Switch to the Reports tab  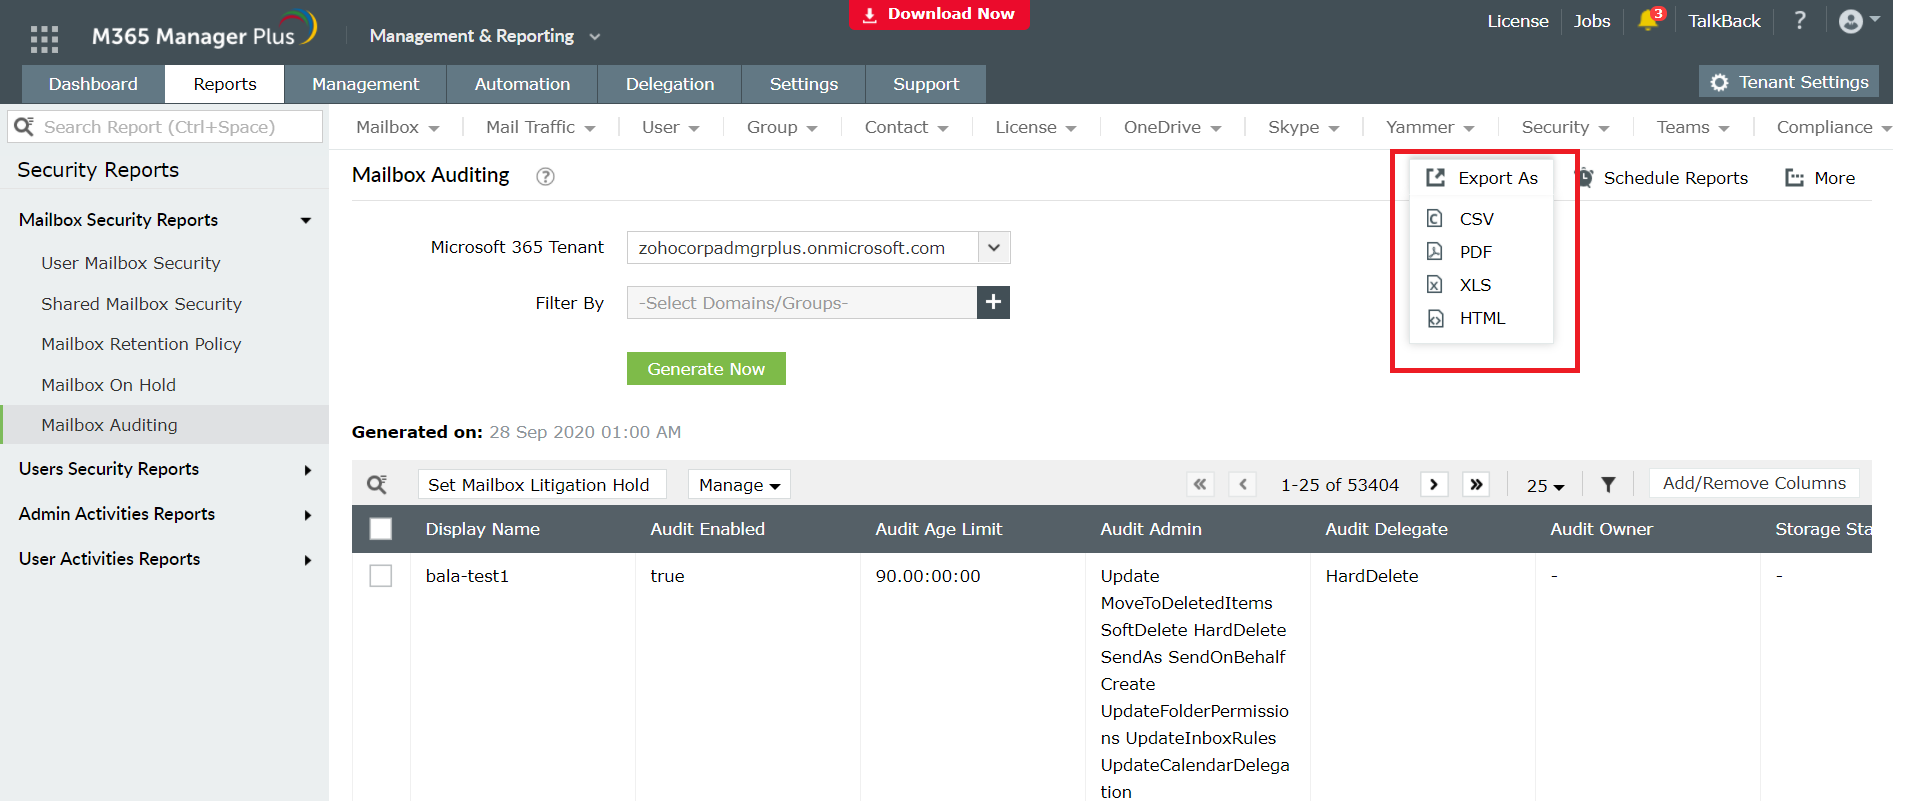pos(225,84)
